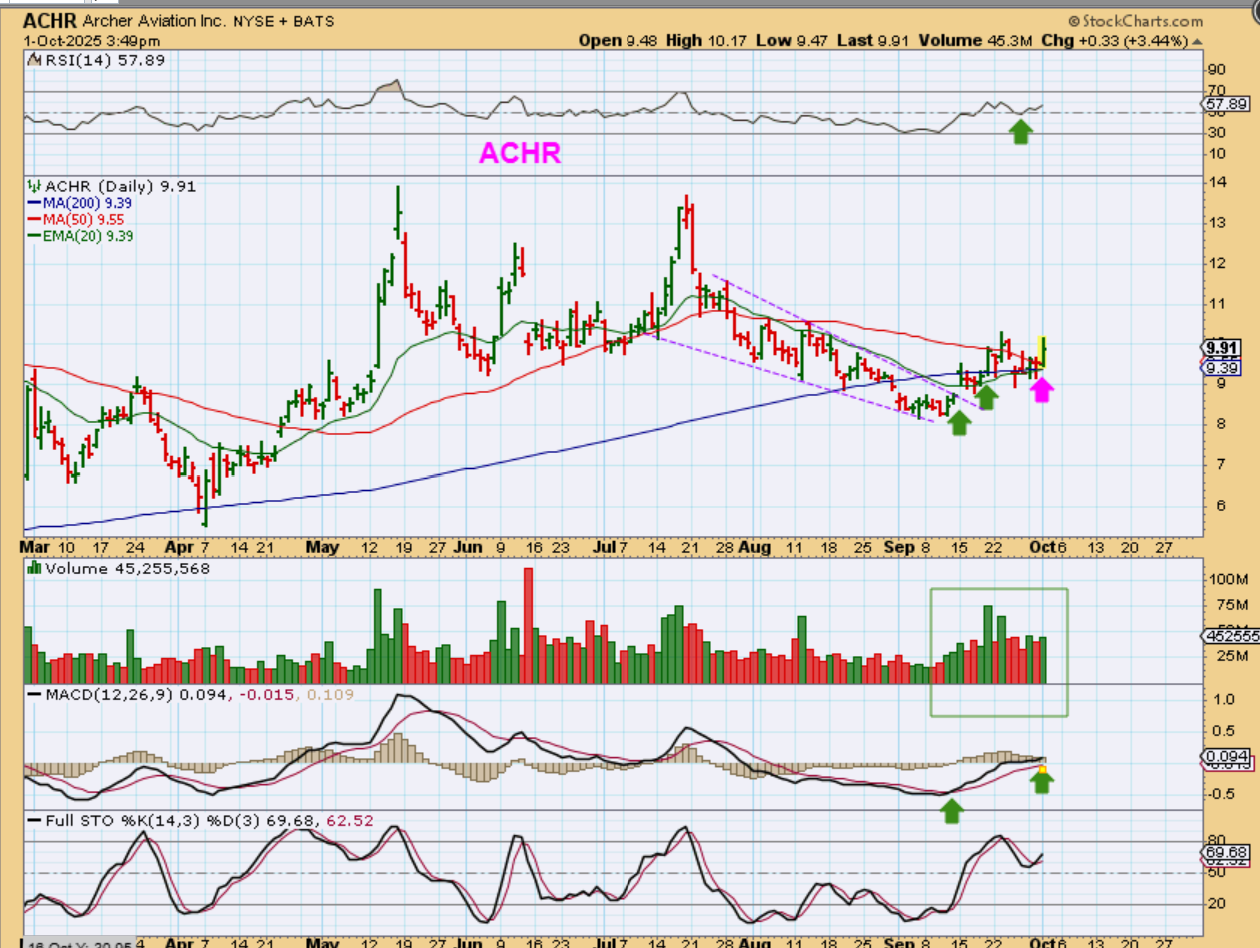Image resolution: width=1260 pixels, height=948 pixels.
Task: Click the EMA(20) 9.39 legend entry
Action: pyautogui.click(x=82, y=236)
